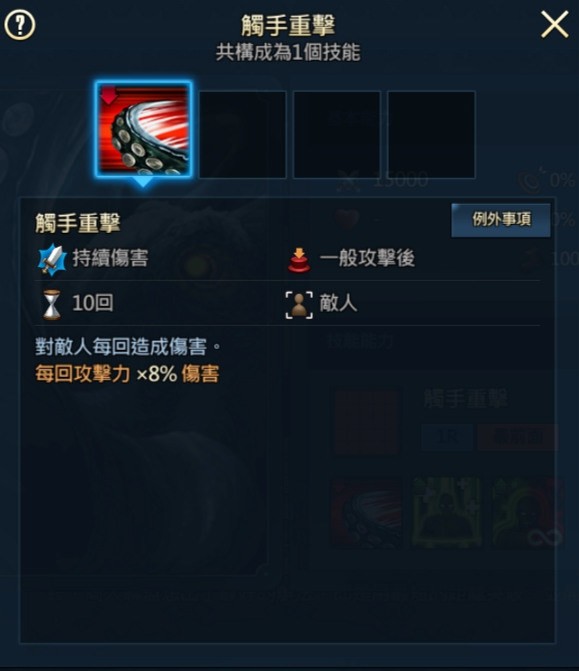The height and width of the screenshot is (671, 579).
Task: Click the 持續傷害 label text
Action: [110, 258]
